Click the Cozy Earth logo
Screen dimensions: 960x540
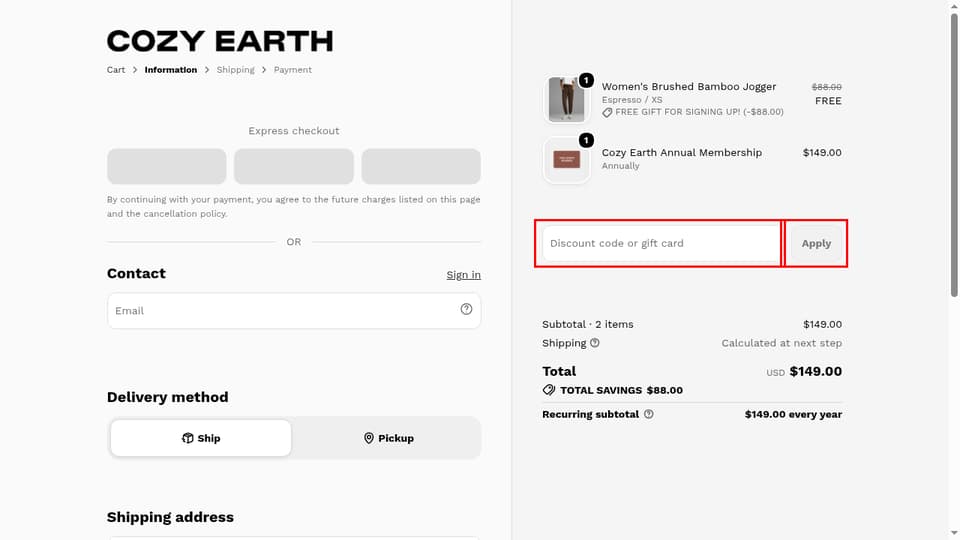220,42
